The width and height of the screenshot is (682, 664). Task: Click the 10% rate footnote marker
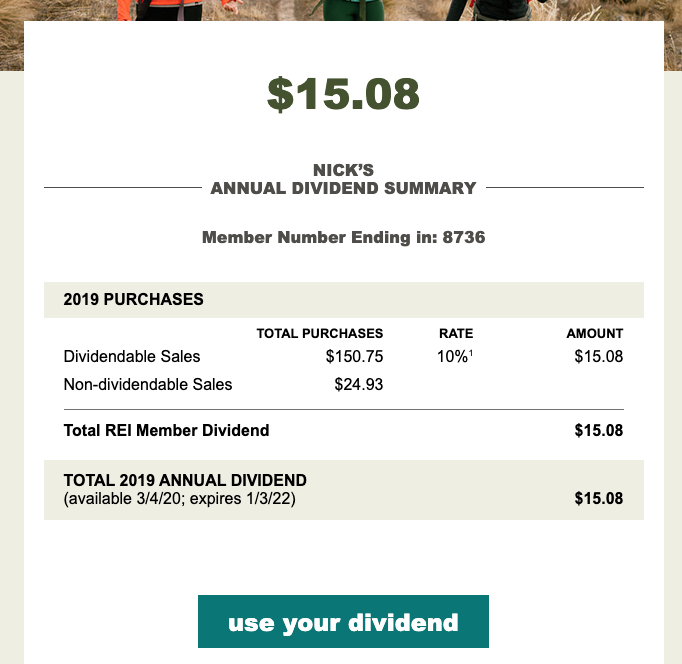click(x=471, y=353)
